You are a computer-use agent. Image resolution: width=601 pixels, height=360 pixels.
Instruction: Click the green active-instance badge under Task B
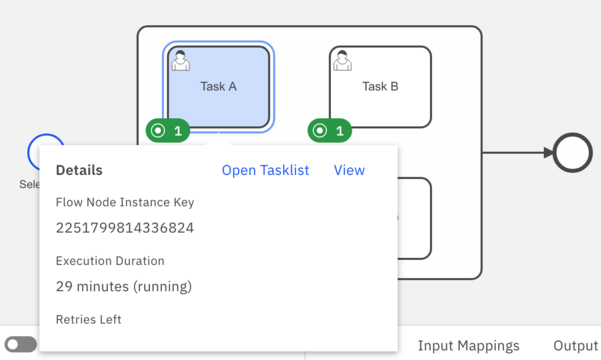330,131
